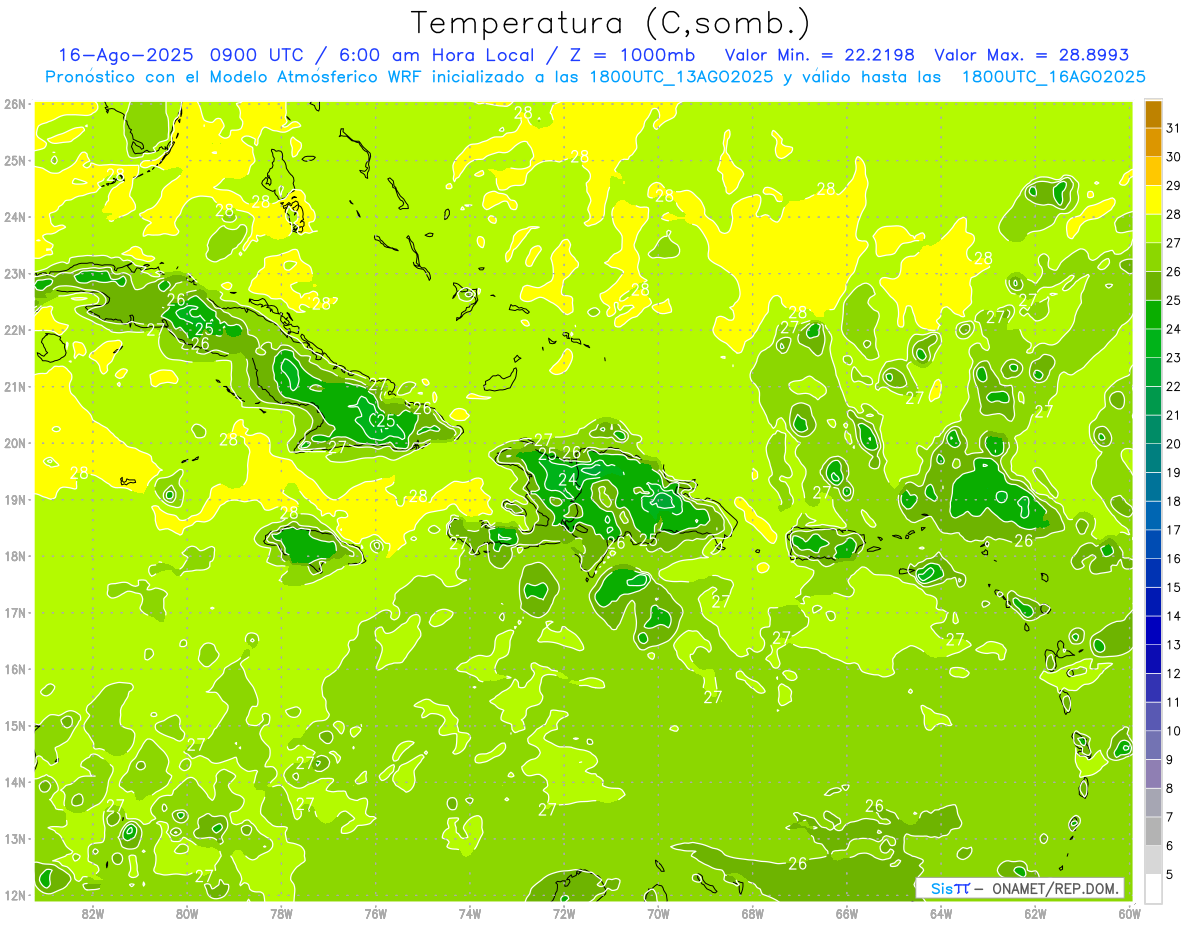This screenshot has height=927, width=1200.
Task: Click the '62W' longitude axis label
Action: (1035, 914)
